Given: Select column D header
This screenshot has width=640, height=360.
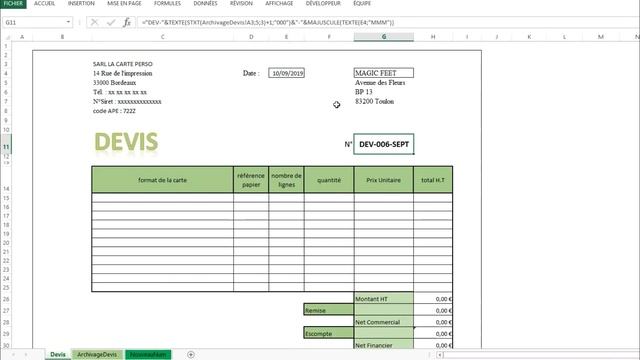Looking at the screenshot, I should [251, 37].
